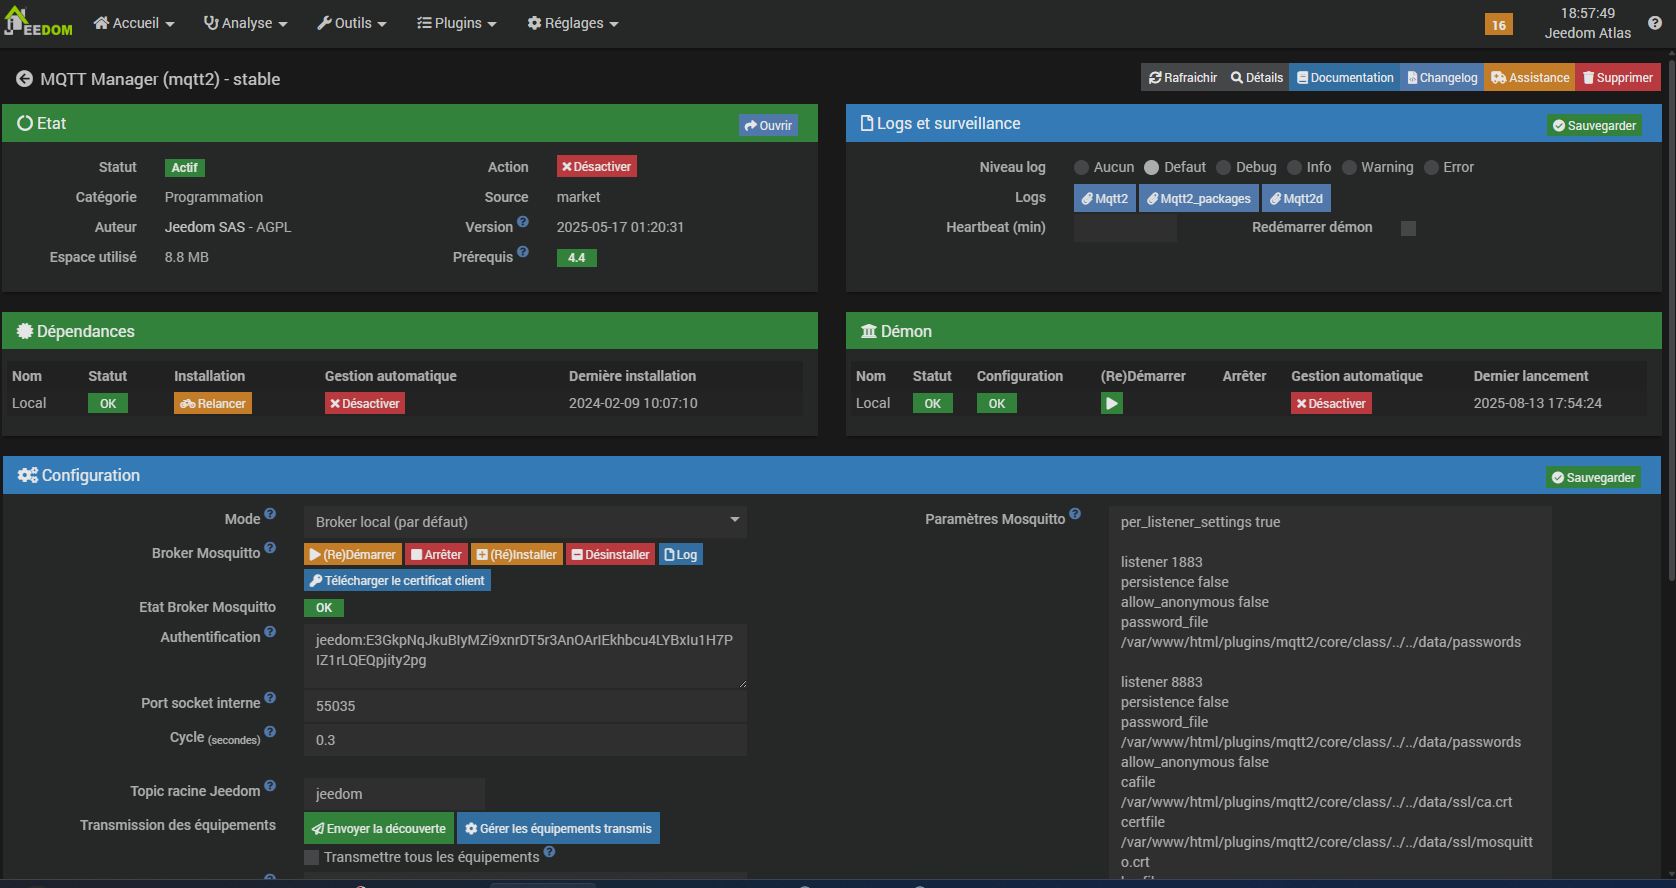Check the Redémarrer démon checkbox

pos(1408,228)
